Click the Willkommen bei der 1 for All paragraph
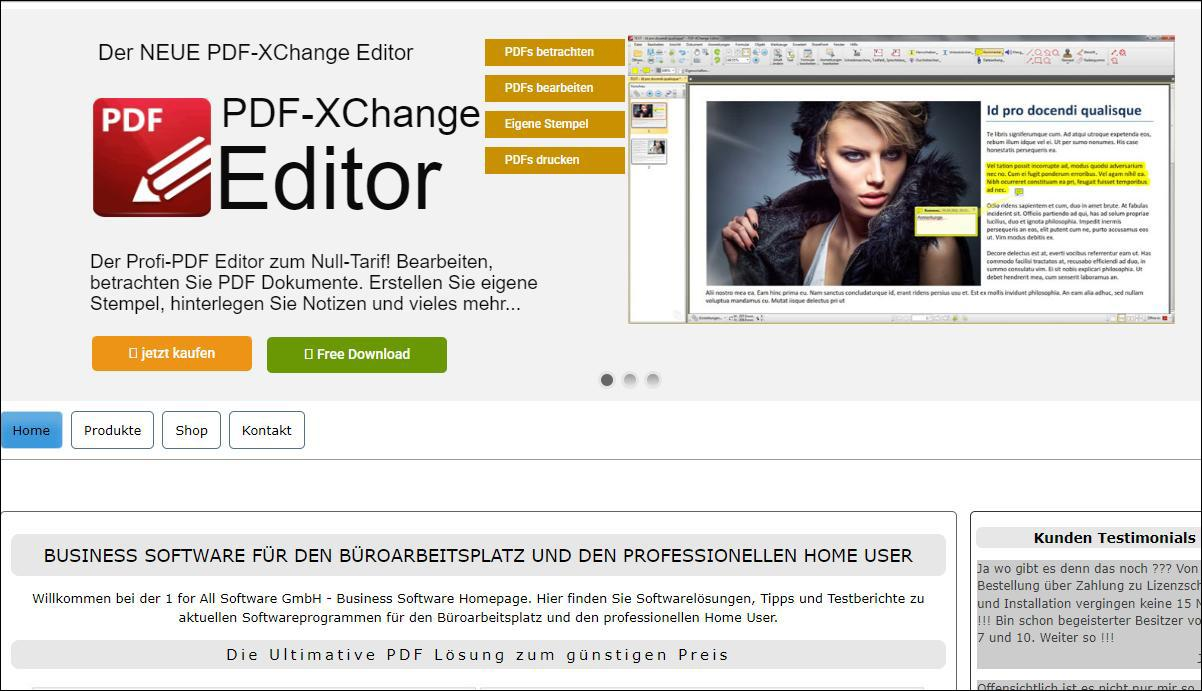 click(478, 608)
